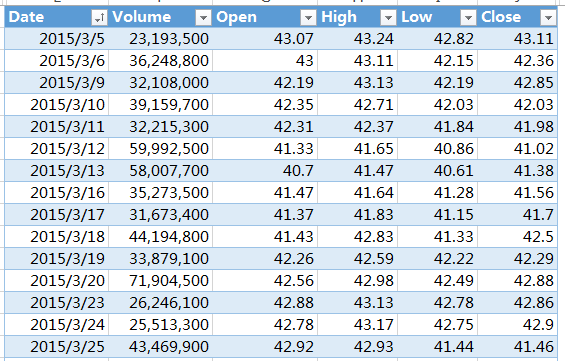The height and width of the screenshot is (361, 565).
Task: Select Open value 42.35 on 2015/3/10
Action: [265, 104]
